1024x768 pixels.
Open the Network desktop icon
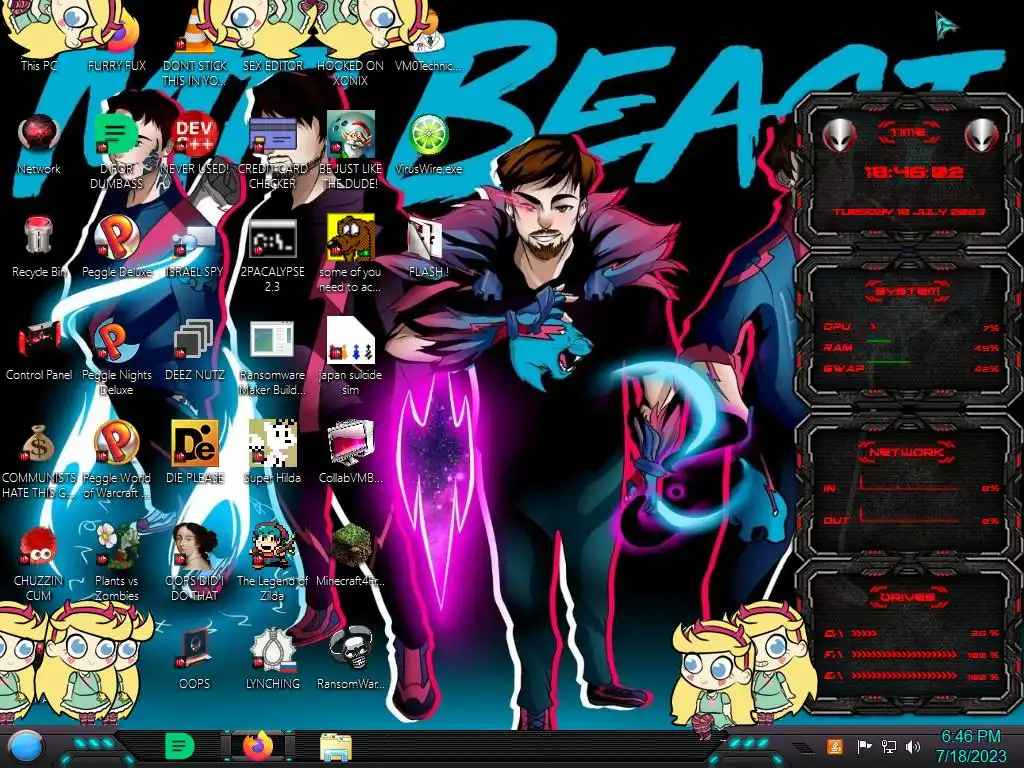(x=39, y=145)
